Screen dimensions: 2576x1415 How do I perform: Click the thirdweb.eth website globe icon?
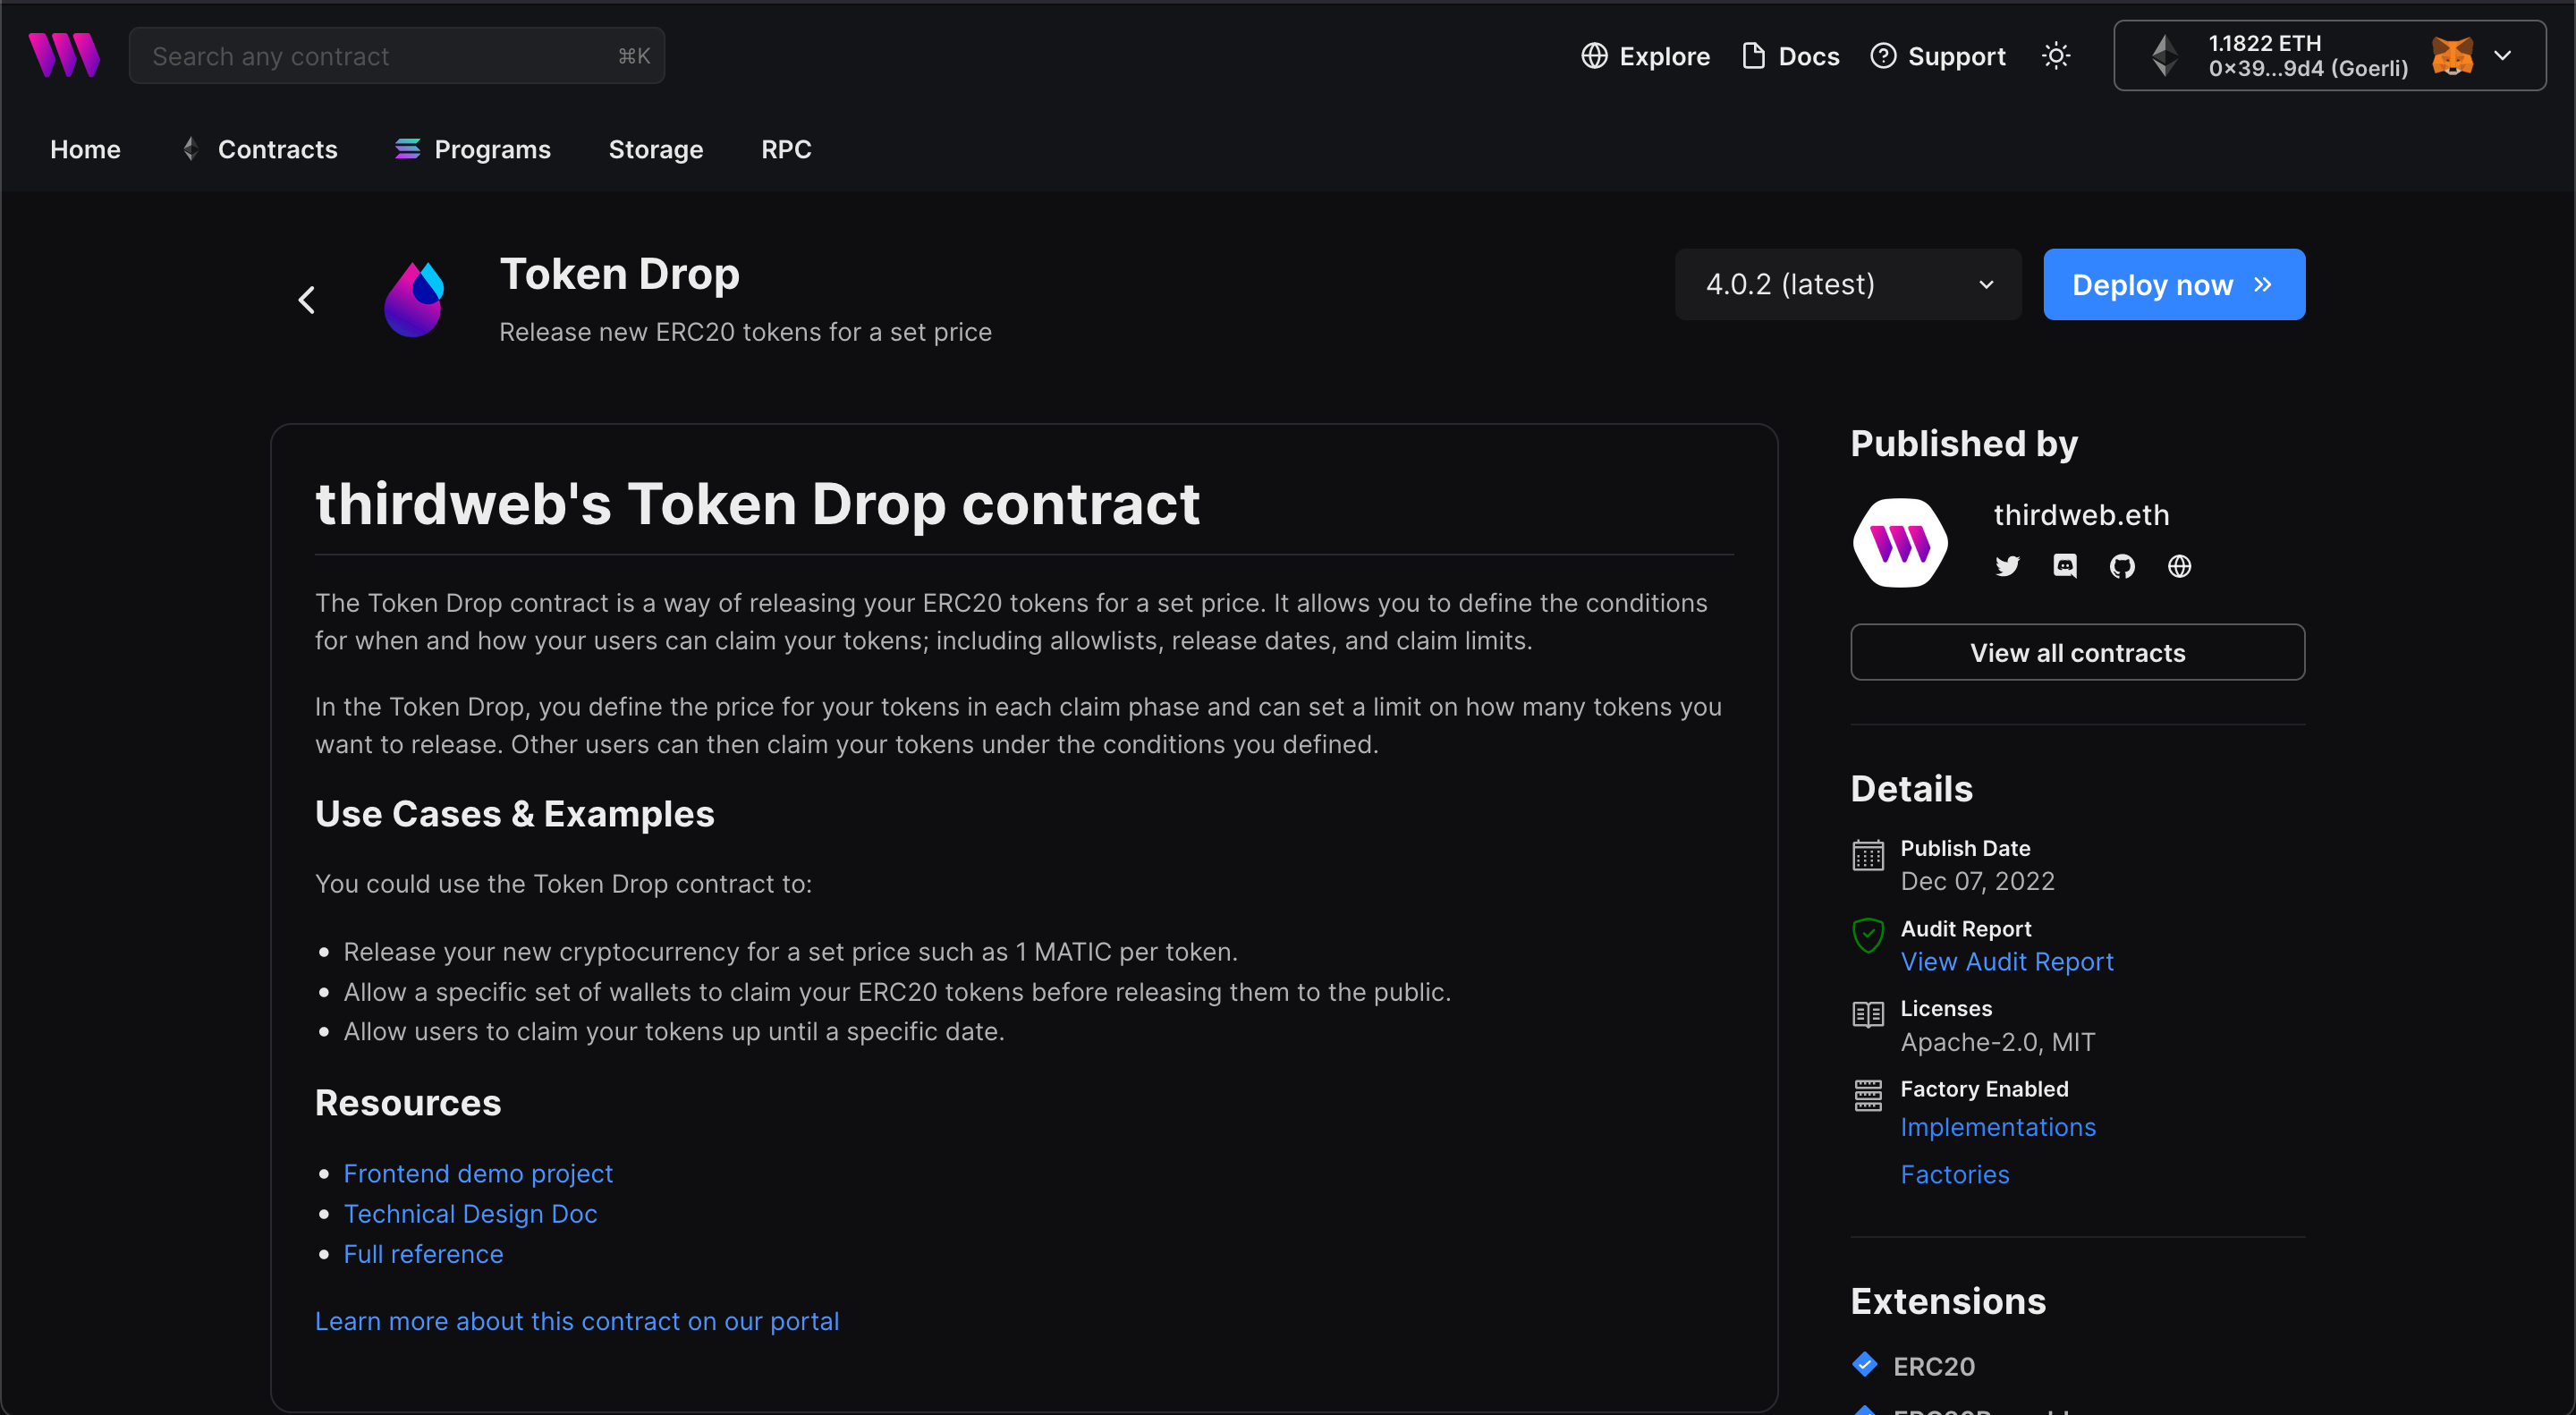click(x=2181, y=566)
